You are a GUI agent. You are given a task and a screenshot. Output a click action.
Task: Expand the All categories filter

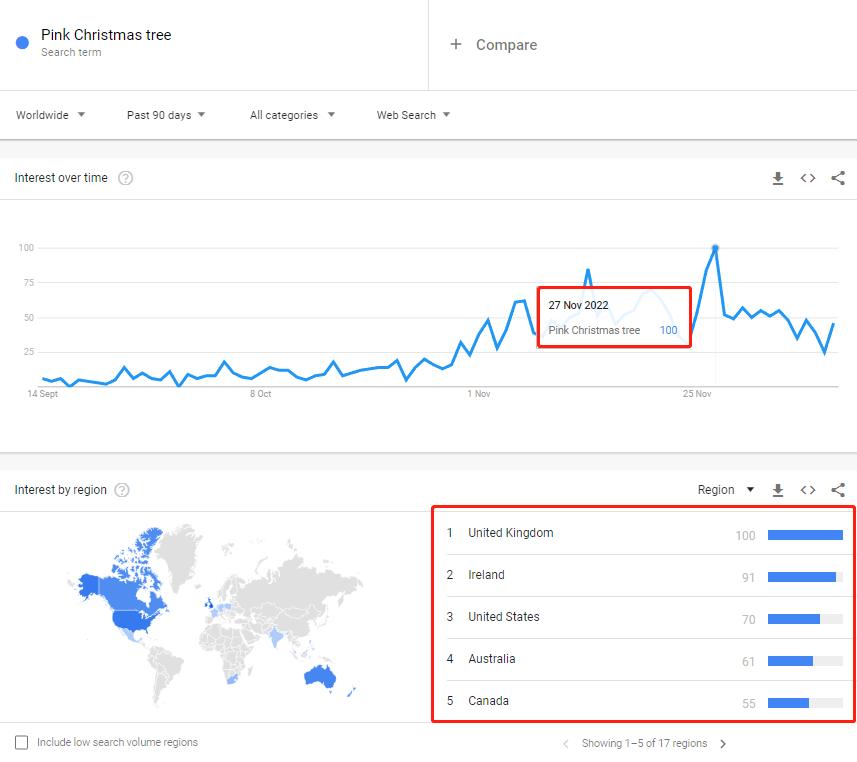click(292, 115)
